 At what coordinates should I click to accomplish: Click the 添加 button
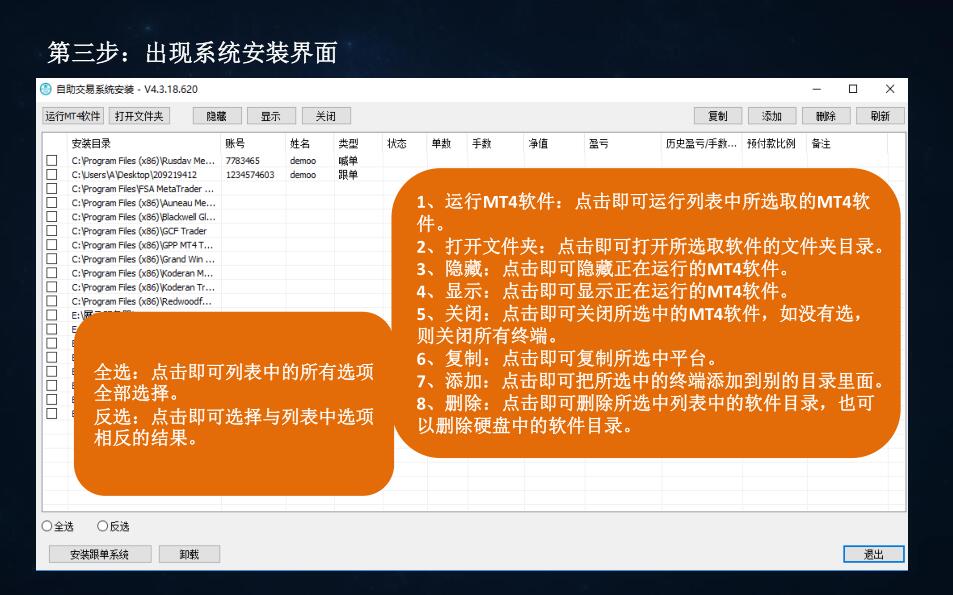point(771,116)
